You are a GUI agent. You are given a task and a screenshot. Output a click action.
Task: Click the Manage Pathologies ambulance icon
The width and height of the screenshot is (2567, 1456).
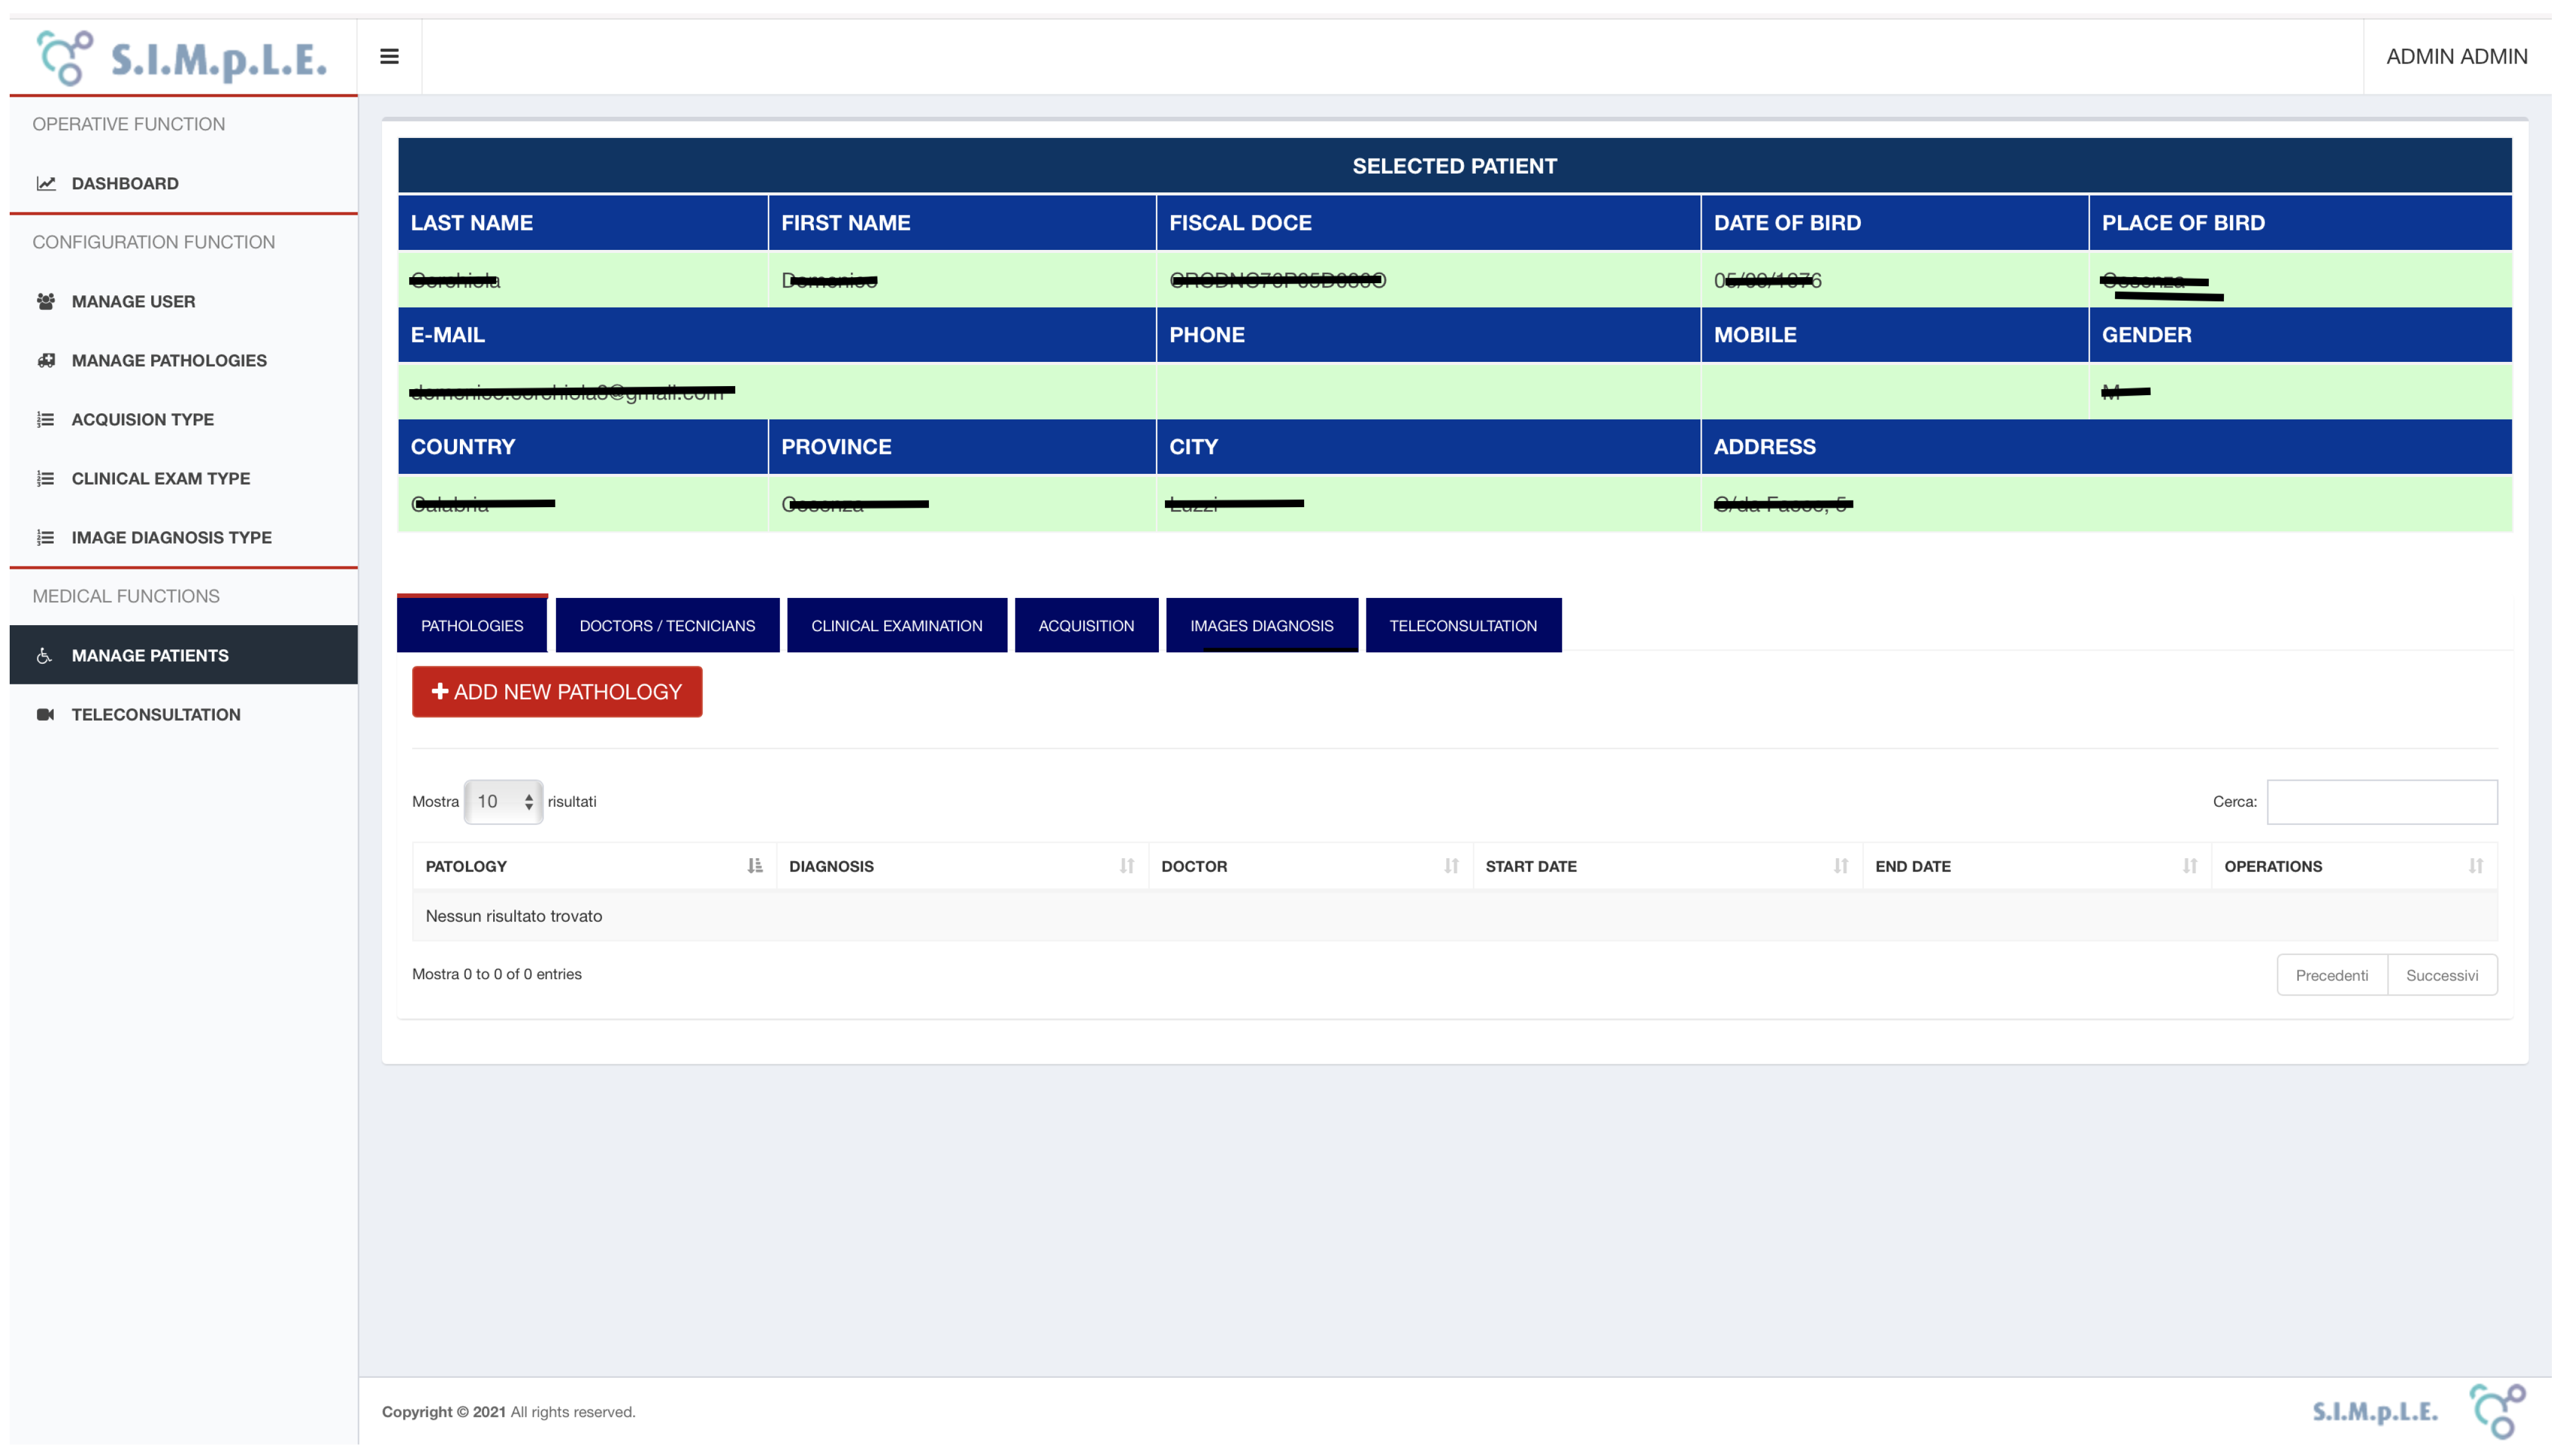point(46,360)
